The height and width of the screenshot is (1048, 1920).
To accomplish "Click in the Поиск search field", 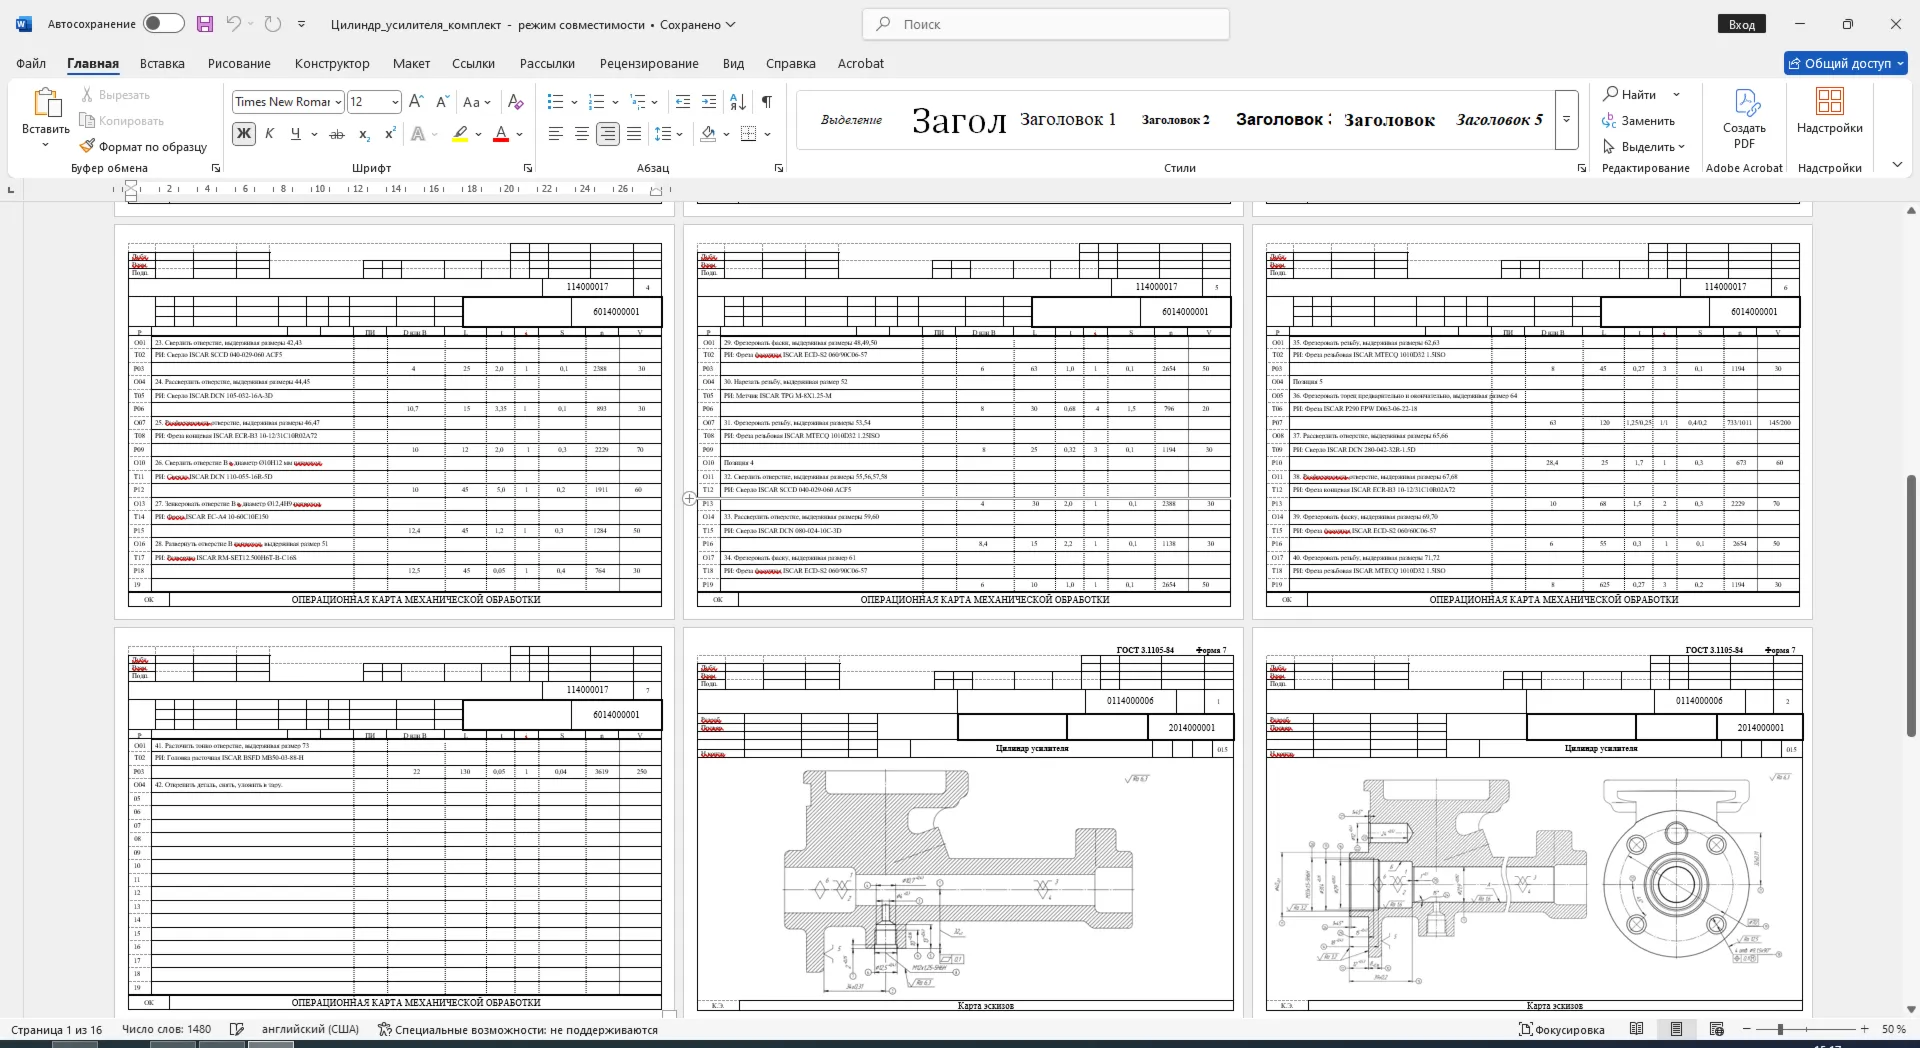I will pyautogui.click(x=1046, y=24).
